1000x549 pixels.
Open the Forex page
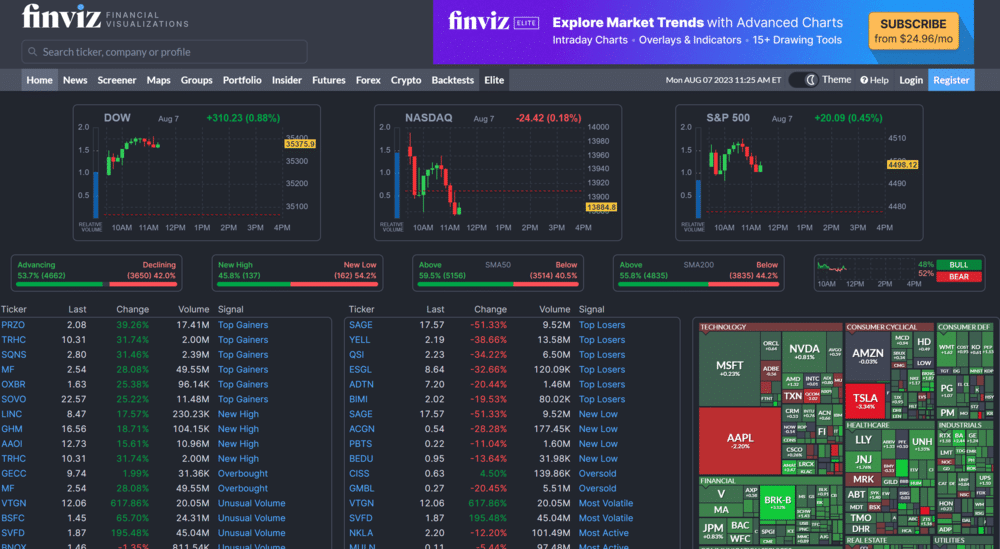(368, 80)
